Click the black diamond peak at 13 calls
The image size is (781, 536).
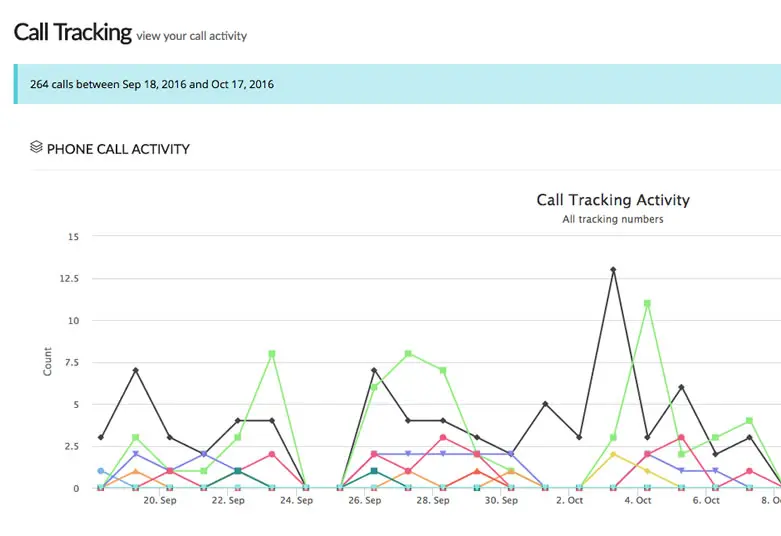click(613, 270)
